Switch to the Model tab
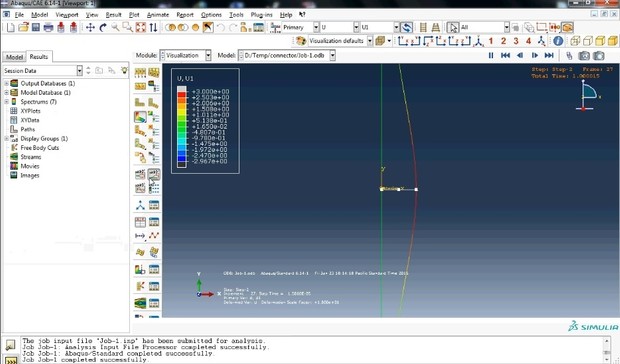 click(14, 57)
